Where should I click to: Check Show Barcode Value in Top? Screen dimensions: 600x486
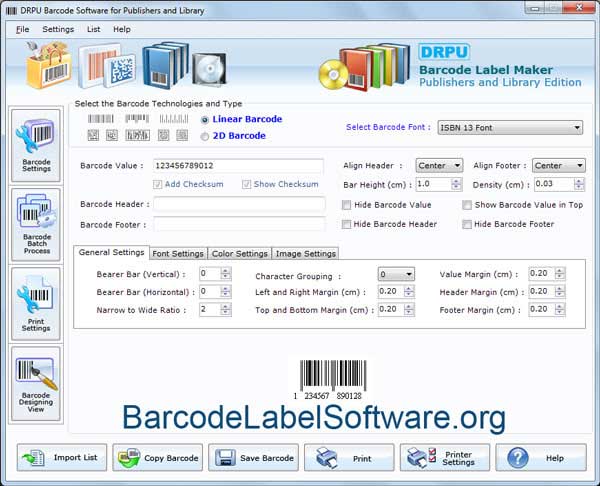click(467, 205)
